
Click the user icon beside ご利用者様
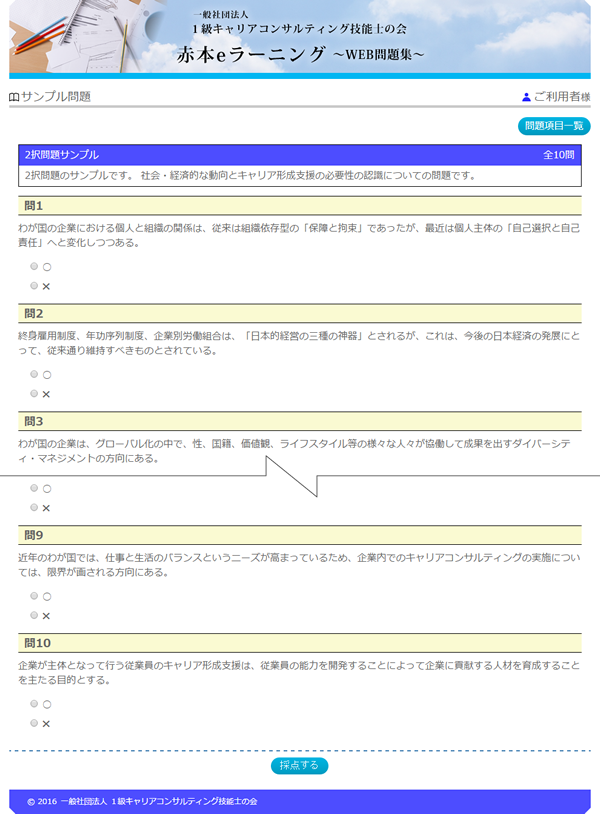click(x=526, y=97)
